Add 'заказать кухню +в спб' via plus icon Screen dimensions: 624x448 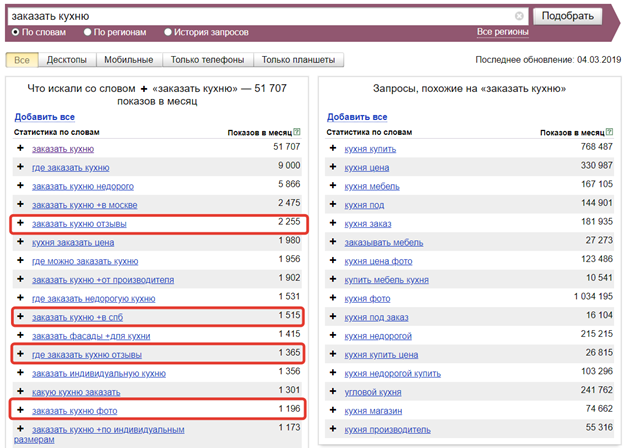(x=20, y=316)
